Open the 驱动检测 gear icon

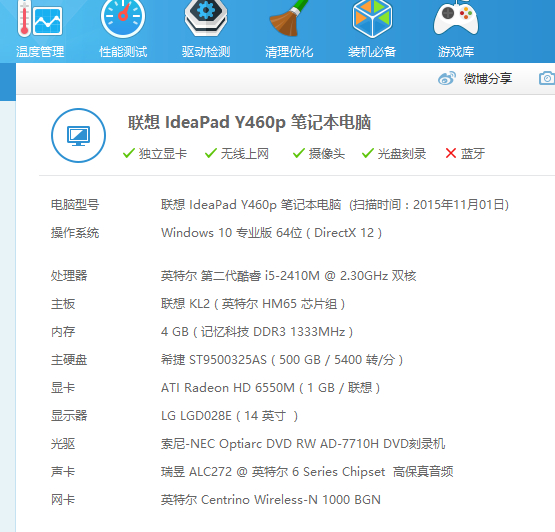click(206, 18)
